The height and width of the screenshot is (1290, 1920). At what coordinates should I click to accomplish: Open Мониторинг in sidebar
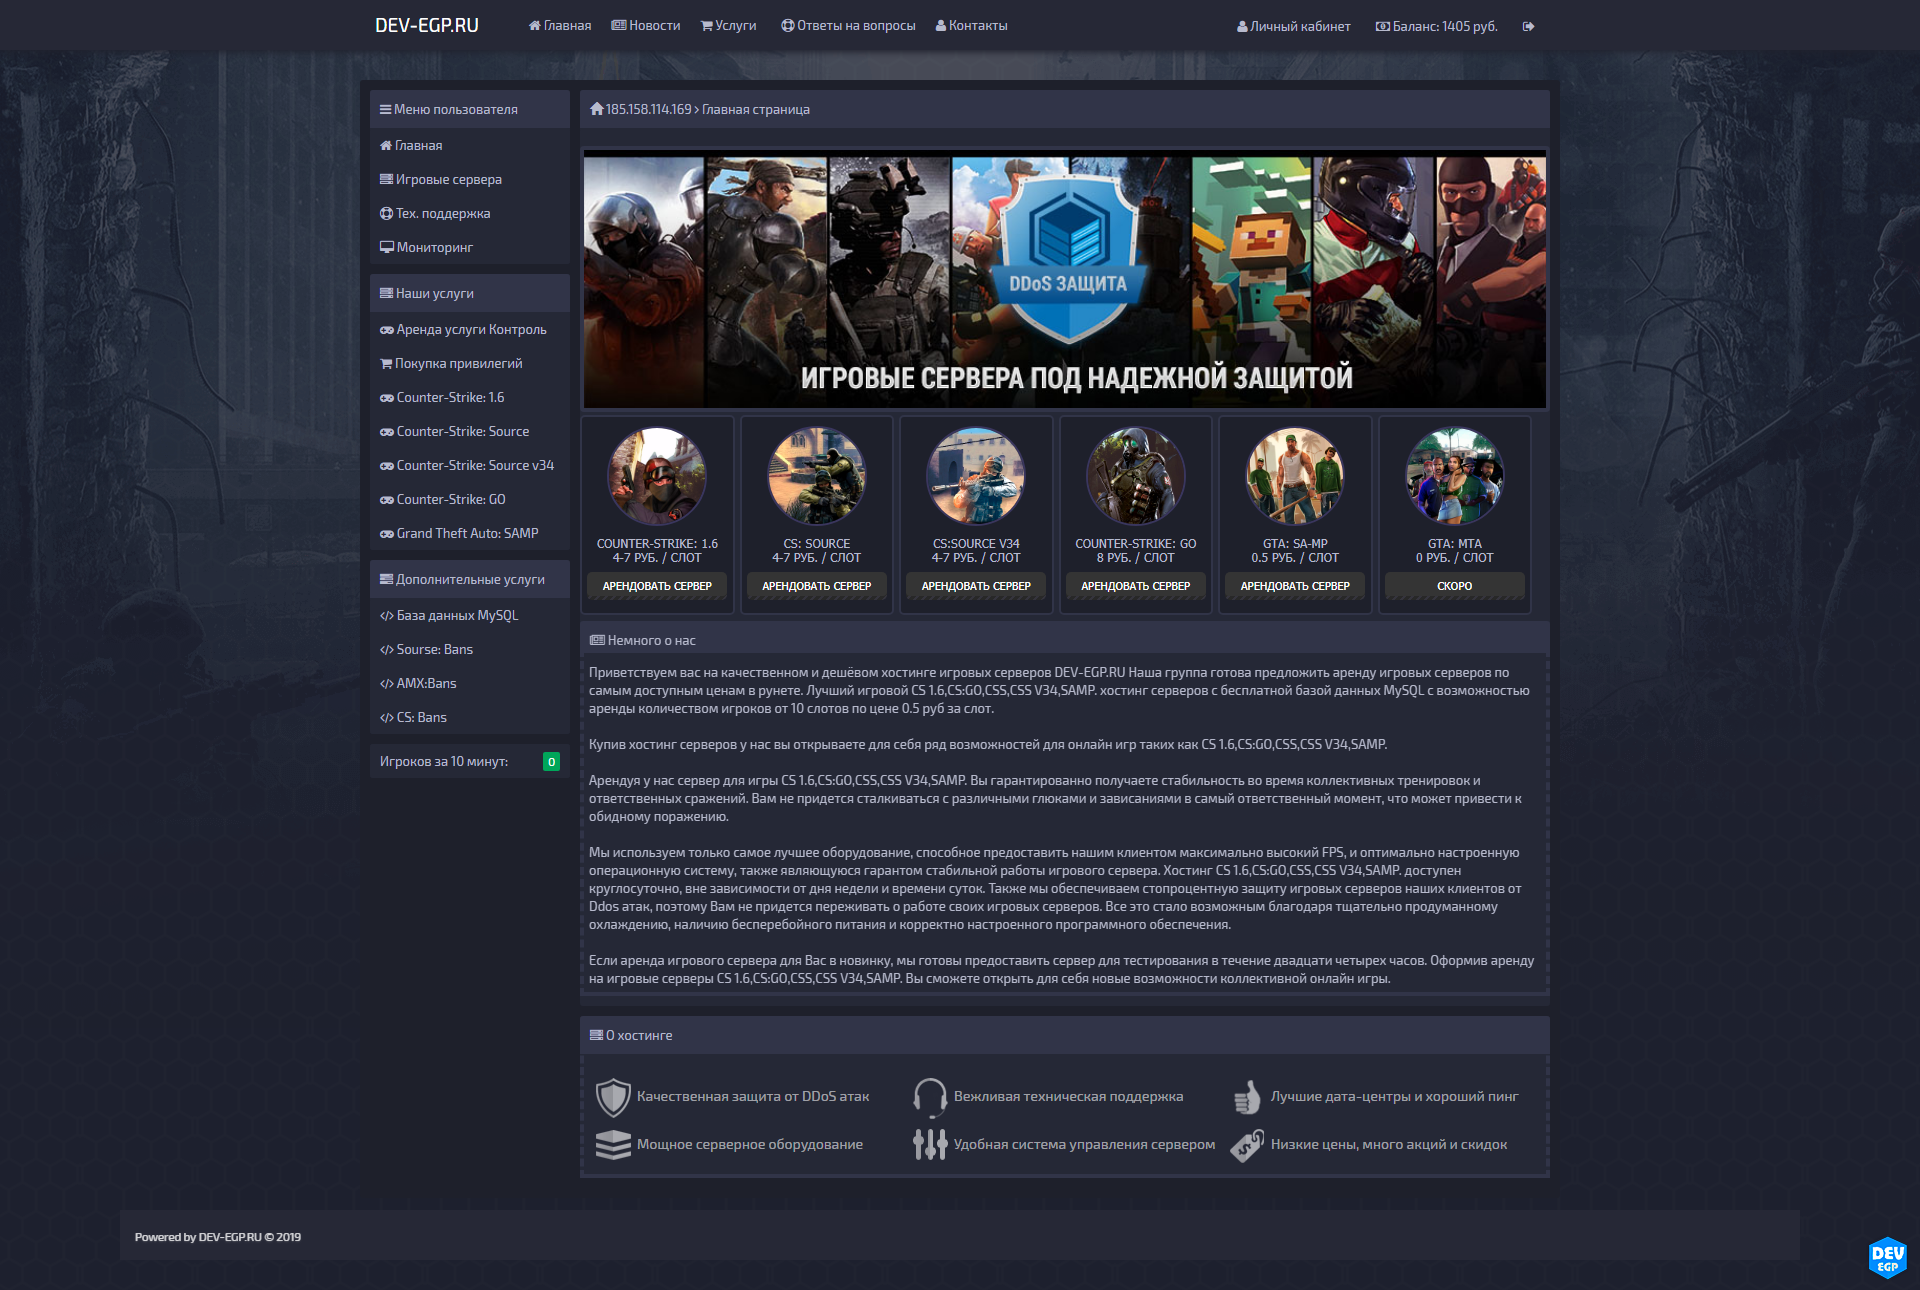[x=470, y=247]
